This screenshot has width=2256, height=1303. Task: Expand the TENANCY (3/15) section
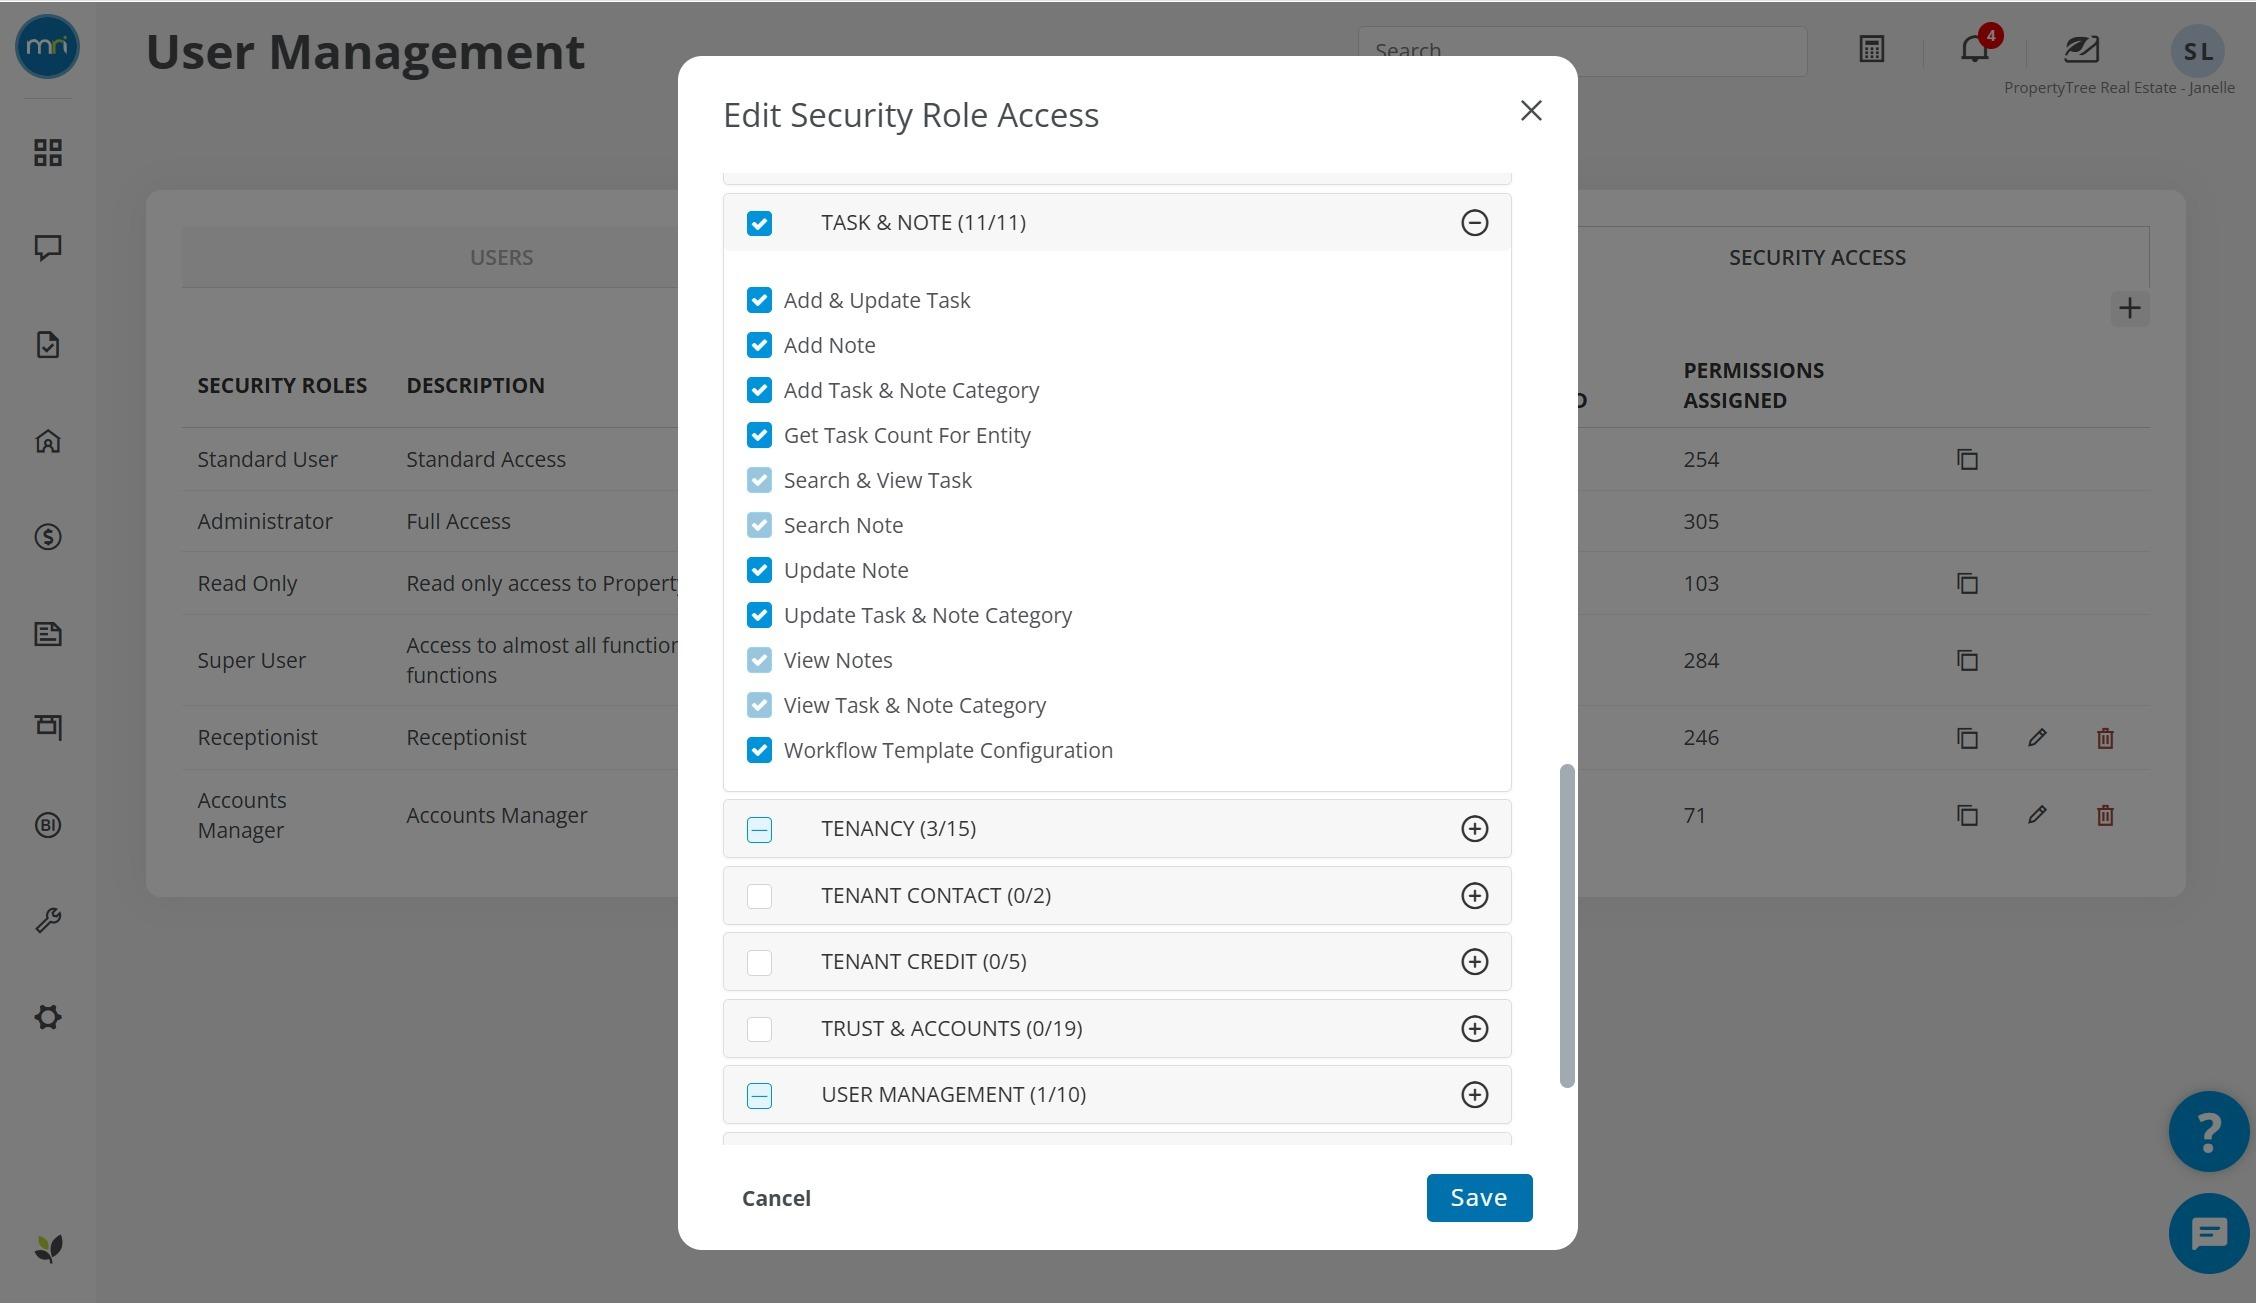[1474, 829]
